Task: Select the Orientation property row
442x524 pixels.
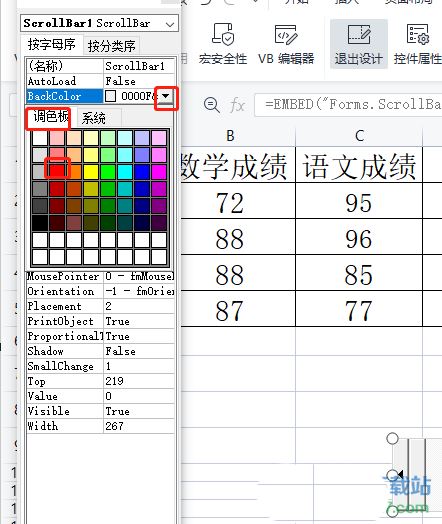Action: tap(100, 291)
